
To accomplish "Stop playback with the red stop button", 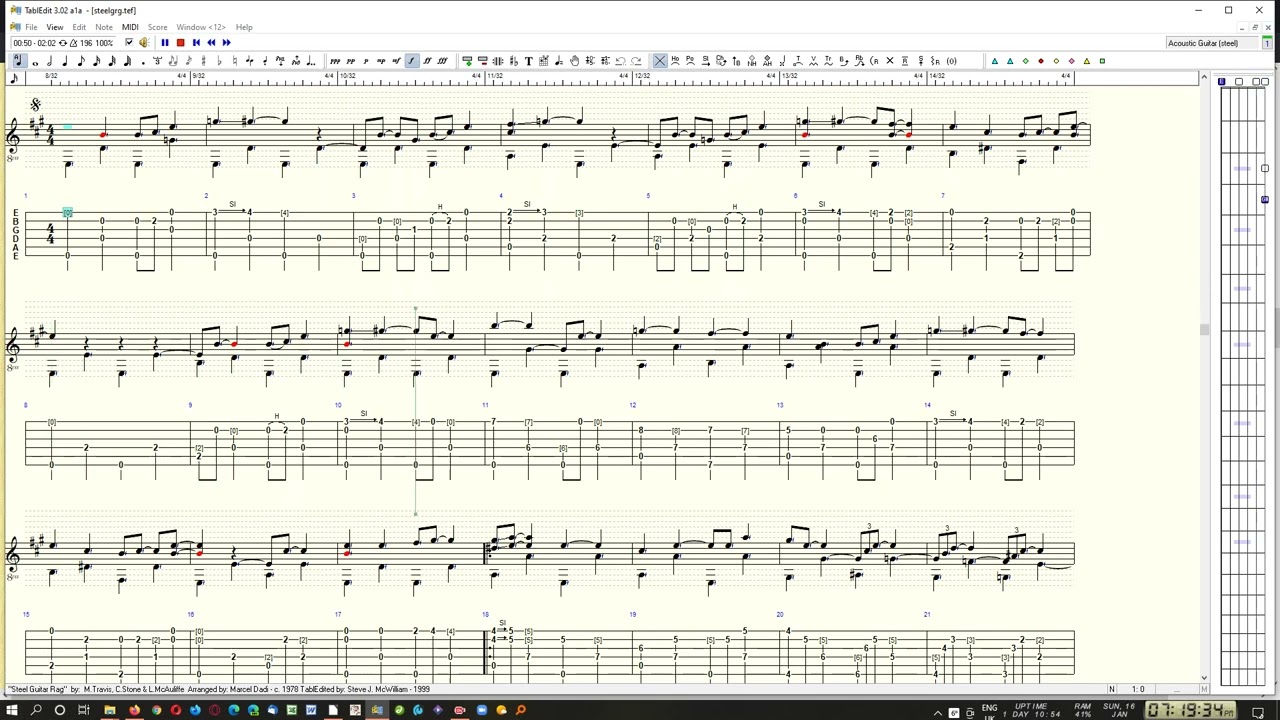I will 180,43.
